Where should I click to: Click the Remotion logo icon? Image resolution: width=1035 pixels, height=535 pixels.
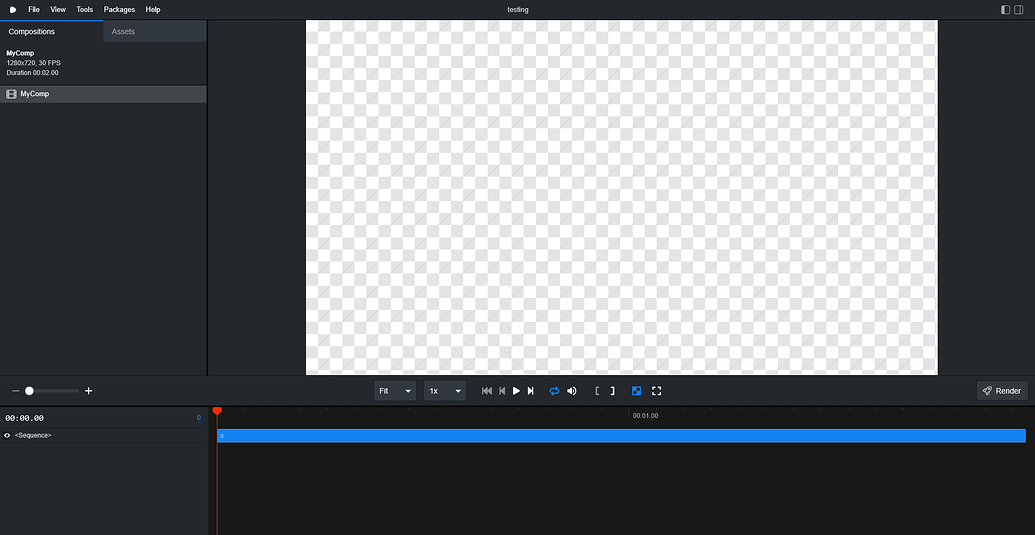click(13, 10)
